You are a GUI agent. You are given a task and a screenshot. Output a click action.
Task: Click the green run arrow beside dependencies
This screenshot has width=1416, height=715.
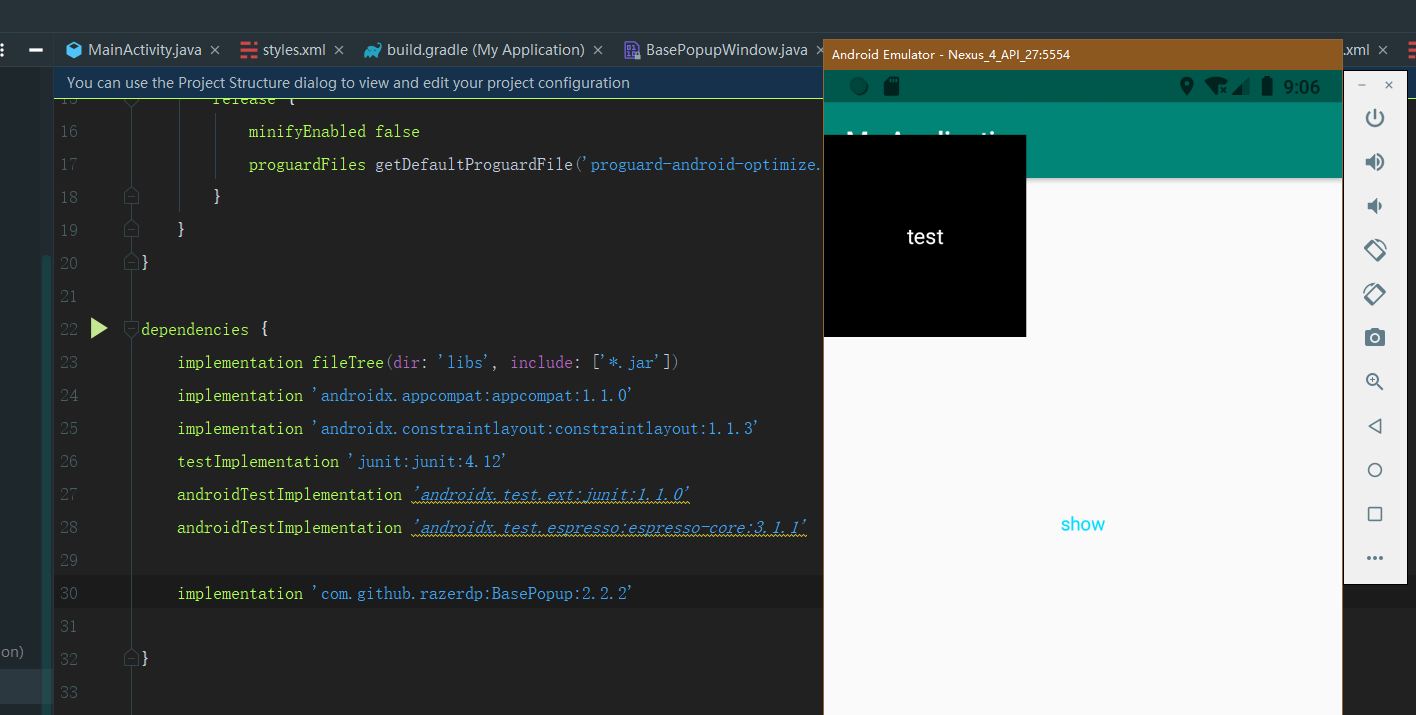97,328
